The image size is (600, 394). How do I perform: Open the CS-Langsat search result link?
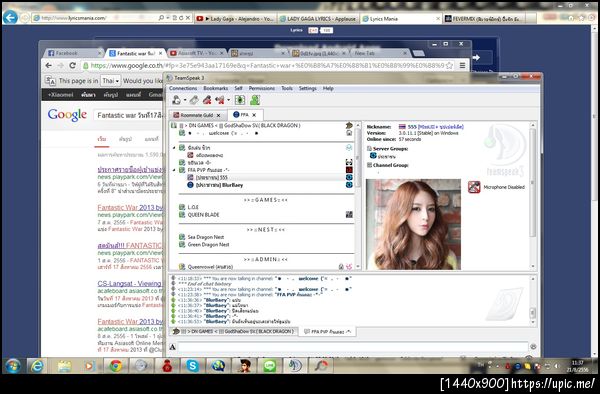click(130, 283)
